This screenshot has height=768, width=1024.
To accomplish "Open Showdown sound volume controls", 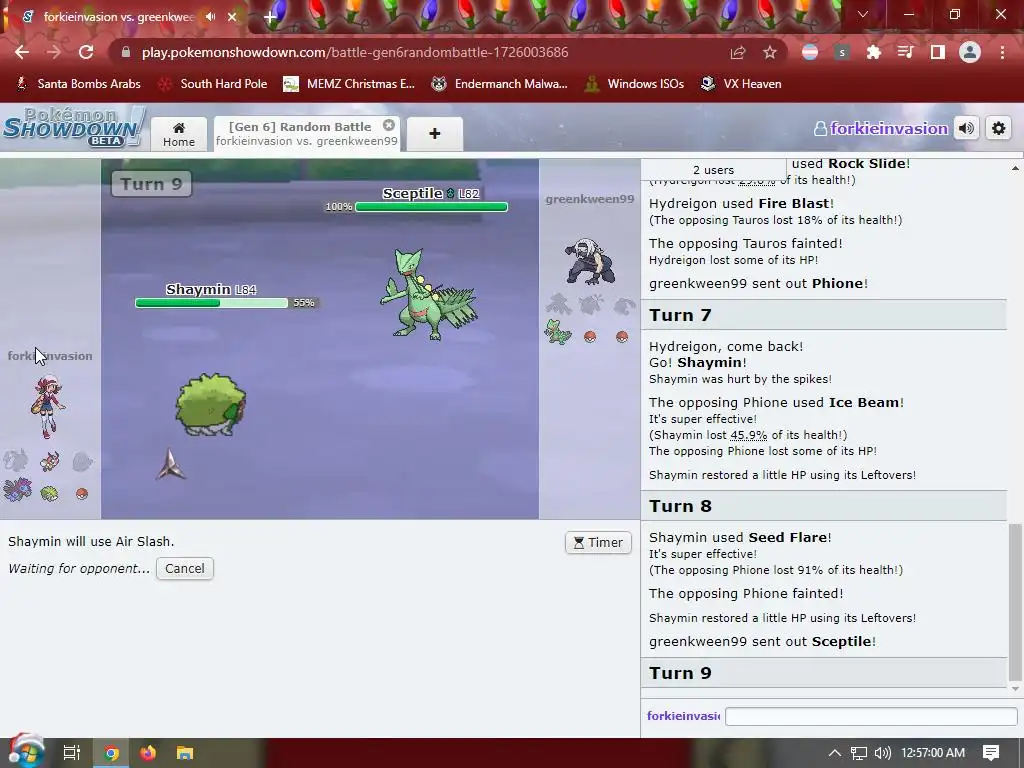I will (967, 129).
